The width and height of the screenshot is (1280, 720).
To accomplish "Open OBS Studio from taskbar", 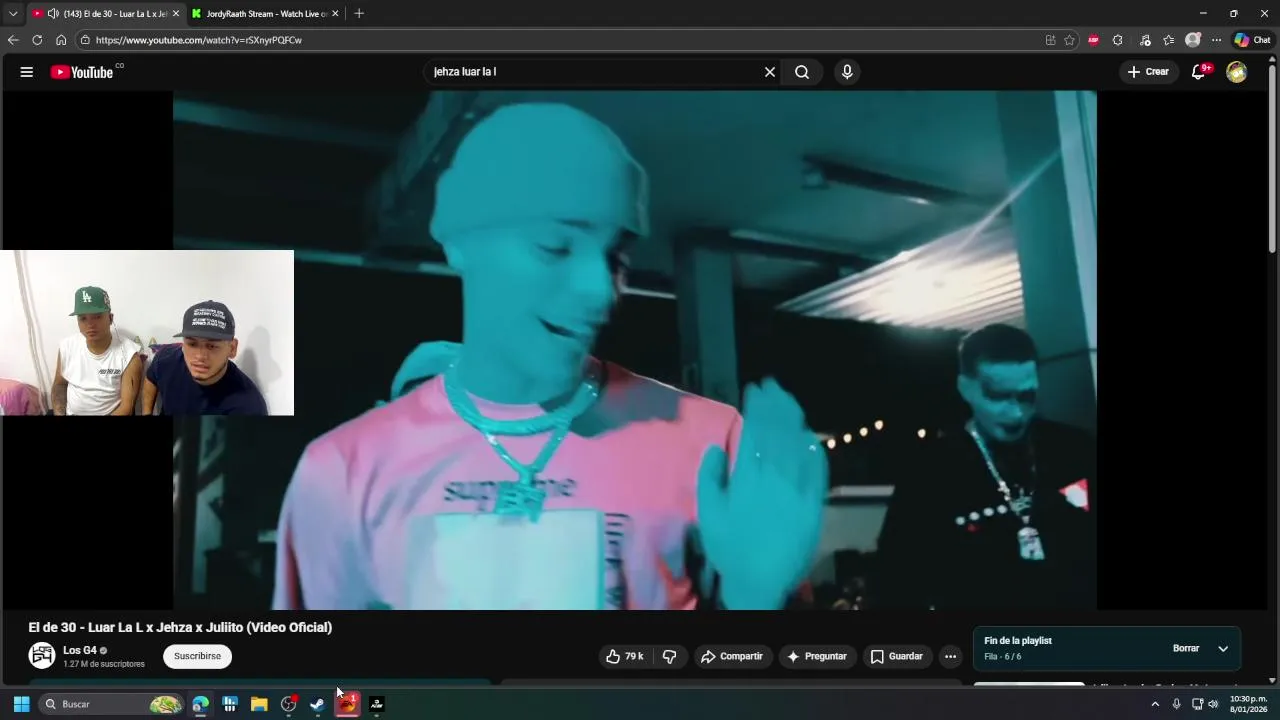I will pos(288,704).
